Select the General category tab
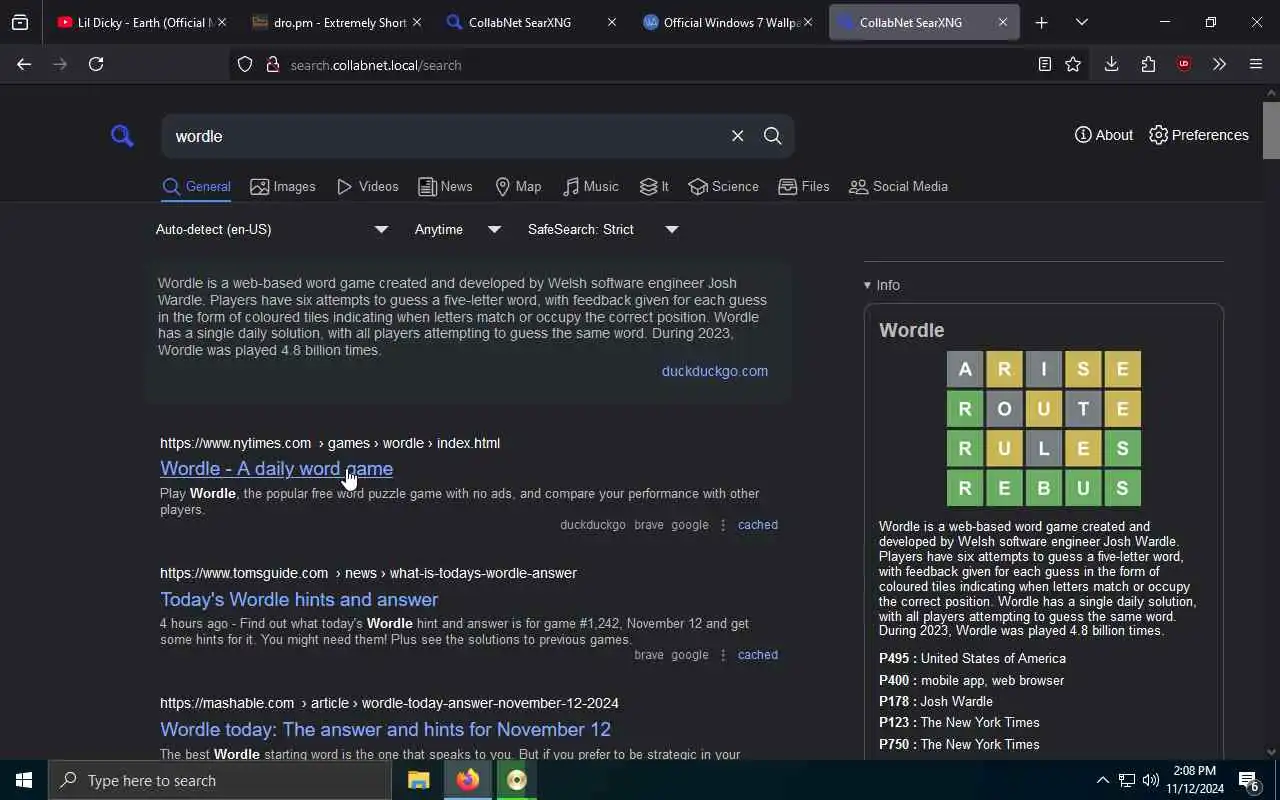Viewport: 1280px width, 800px height. point(196,187)
